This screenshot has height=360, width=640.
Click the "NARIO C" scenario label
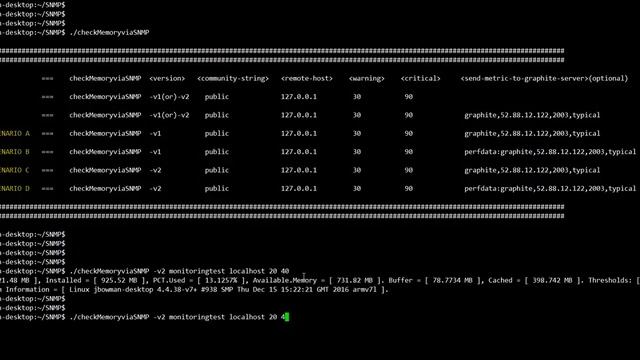pos(15,170)
